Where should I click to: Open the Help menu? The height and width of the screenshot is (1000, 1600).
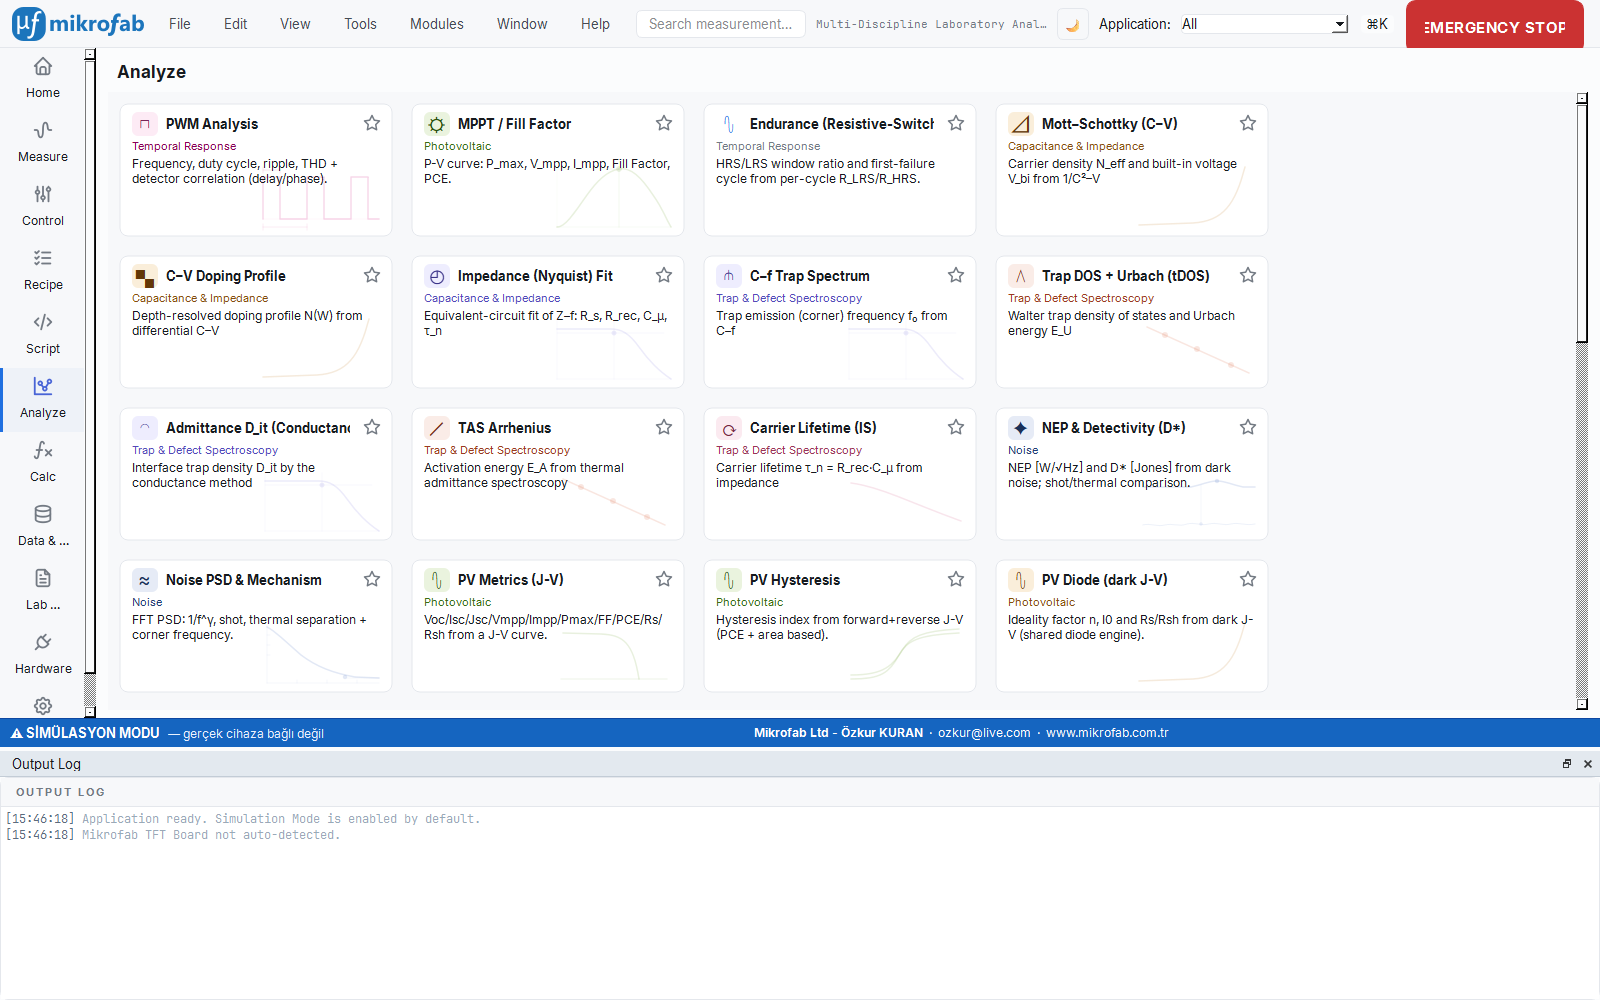pyautogui.click(x=595, y=24)
